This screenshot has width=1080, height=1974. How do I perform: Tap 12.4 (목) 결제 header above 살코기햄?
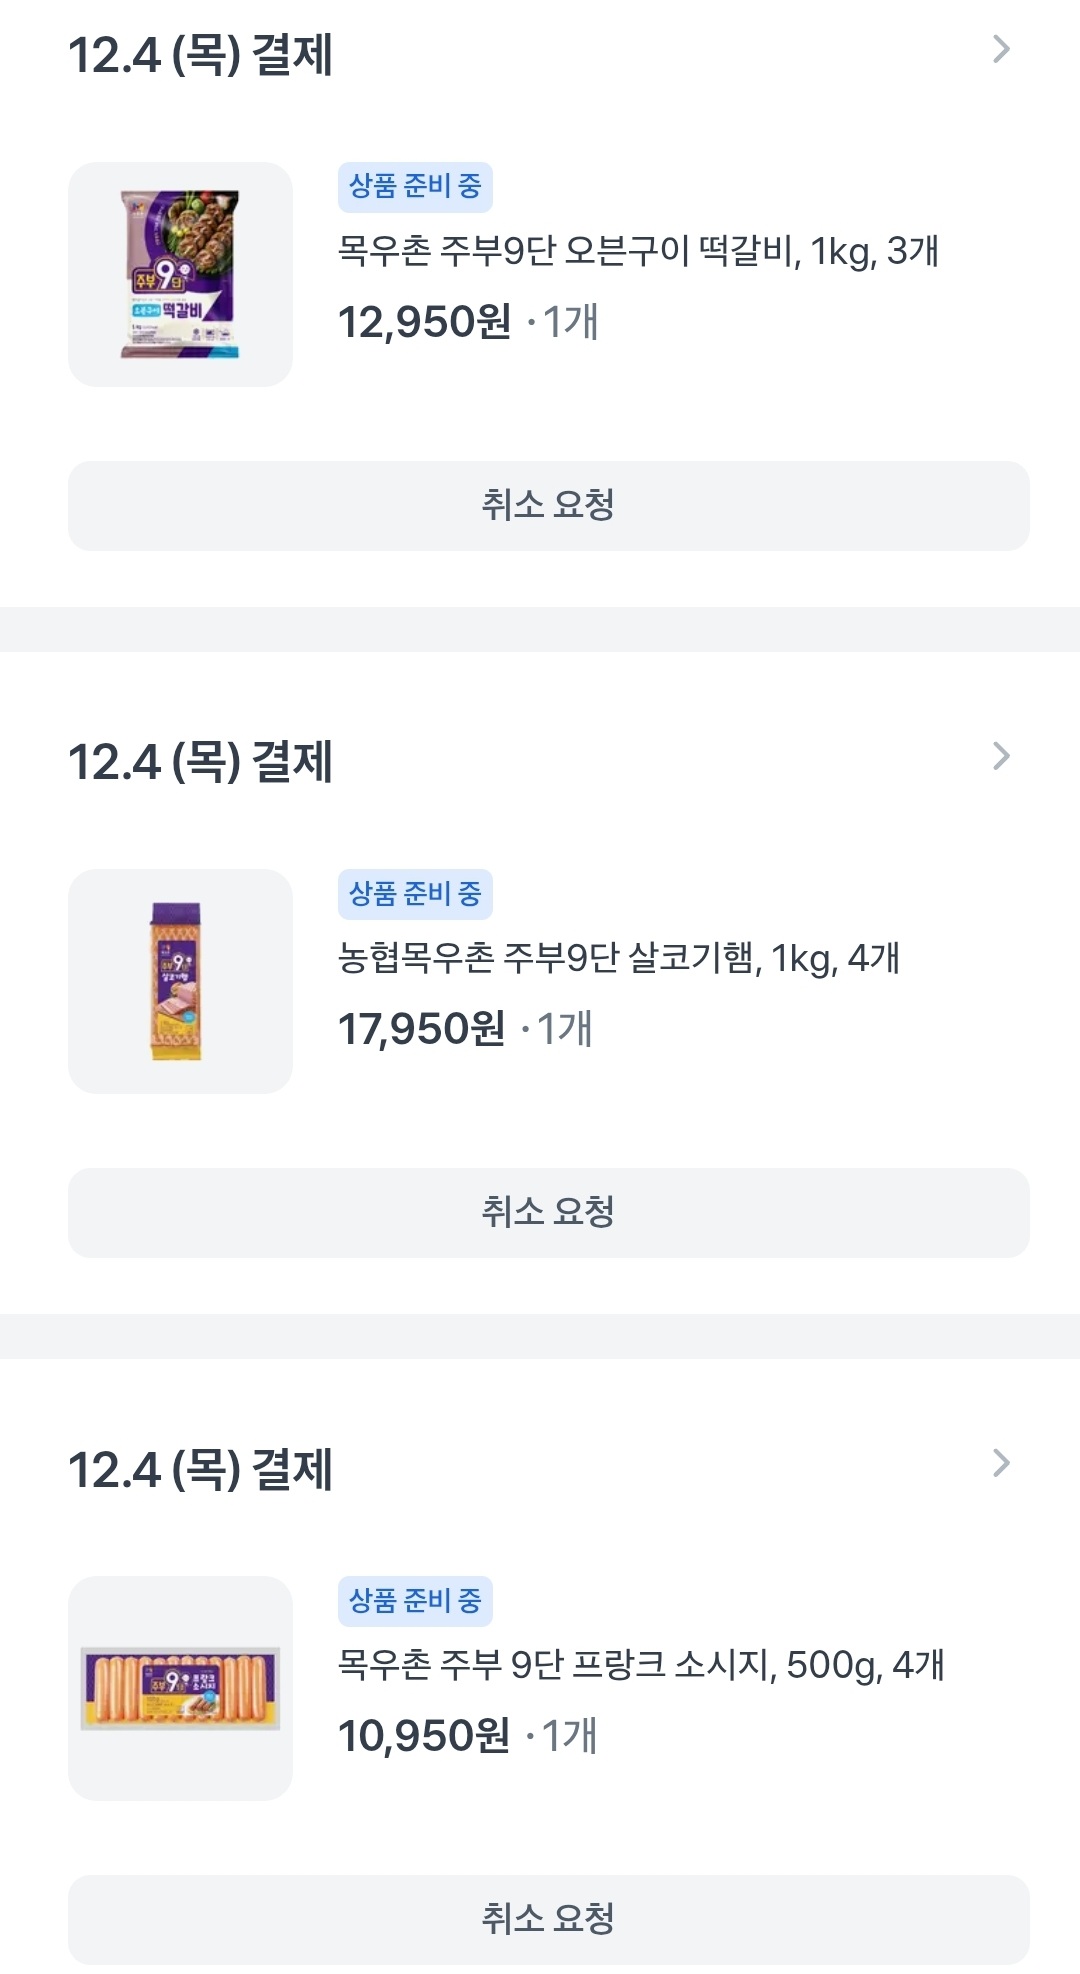[200, 762]
